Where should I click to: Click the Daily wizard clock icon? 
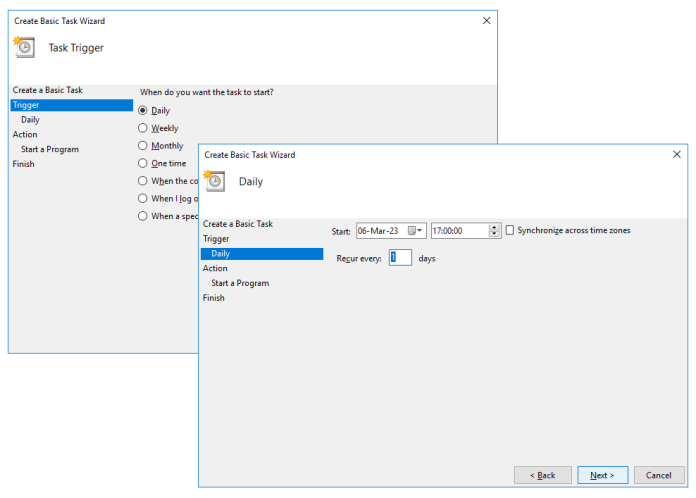point(215,180)
